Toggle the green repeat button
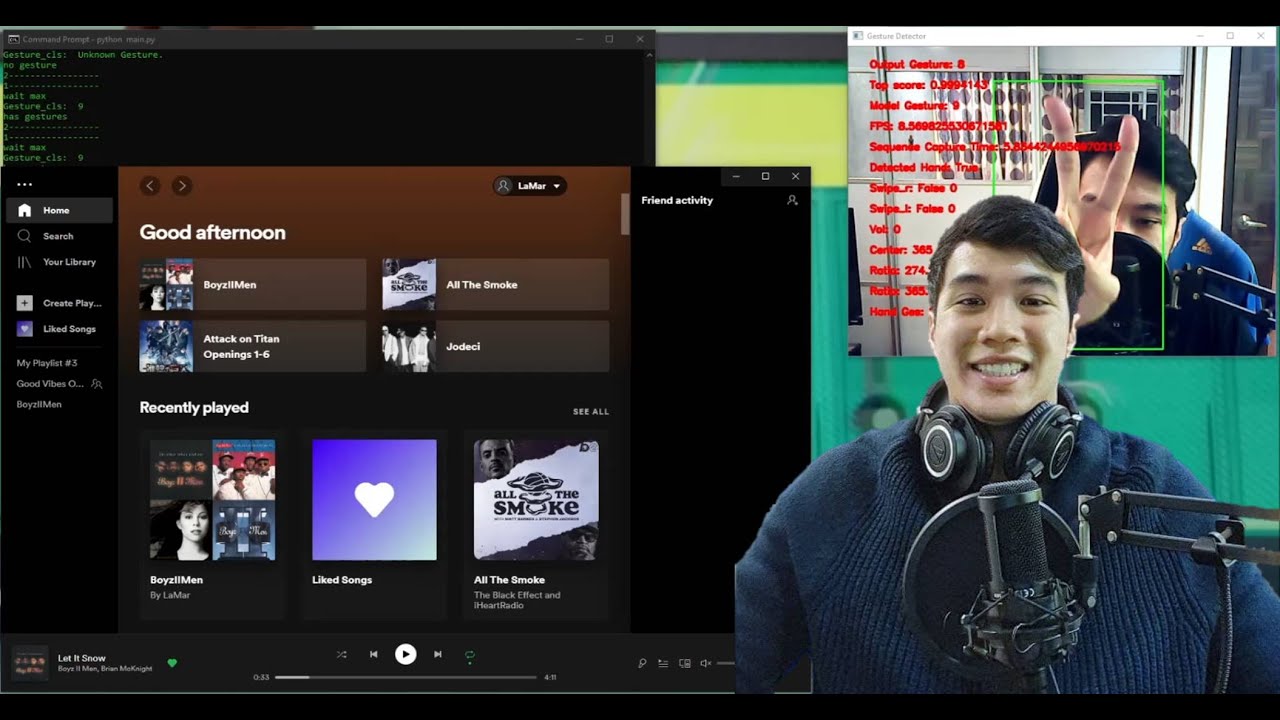 469,655
